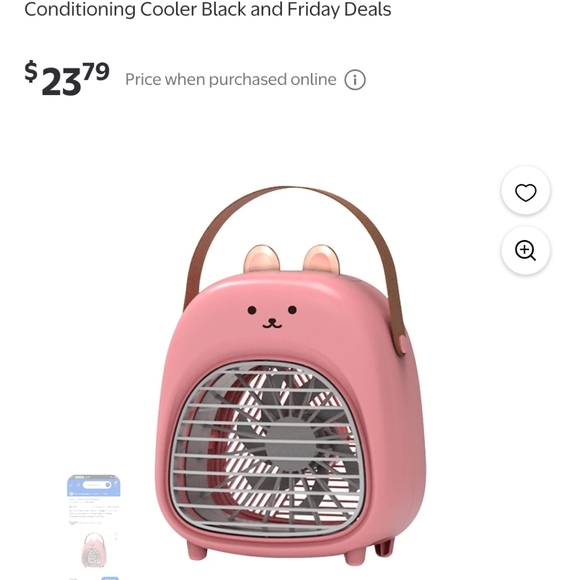The image size is (580, 580).
Task: Tap the dollar sign of the price
Action: point(31,71)
